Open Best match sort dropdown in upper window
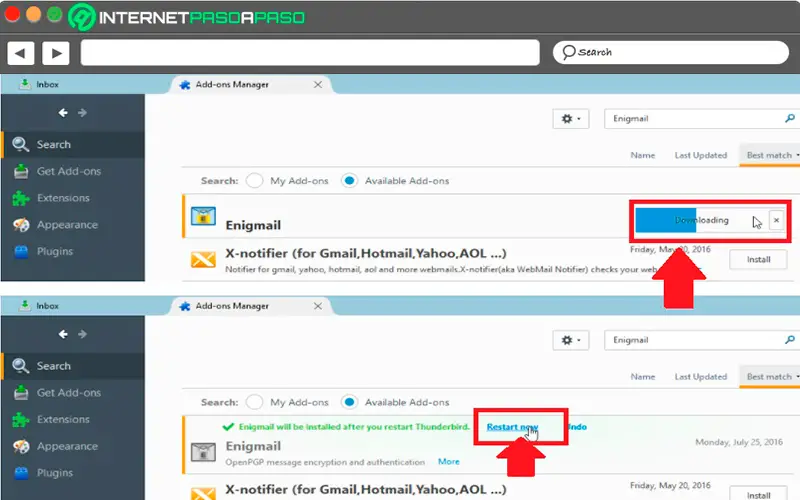Viewport: 800px width, 500px height. coord(771,155)
